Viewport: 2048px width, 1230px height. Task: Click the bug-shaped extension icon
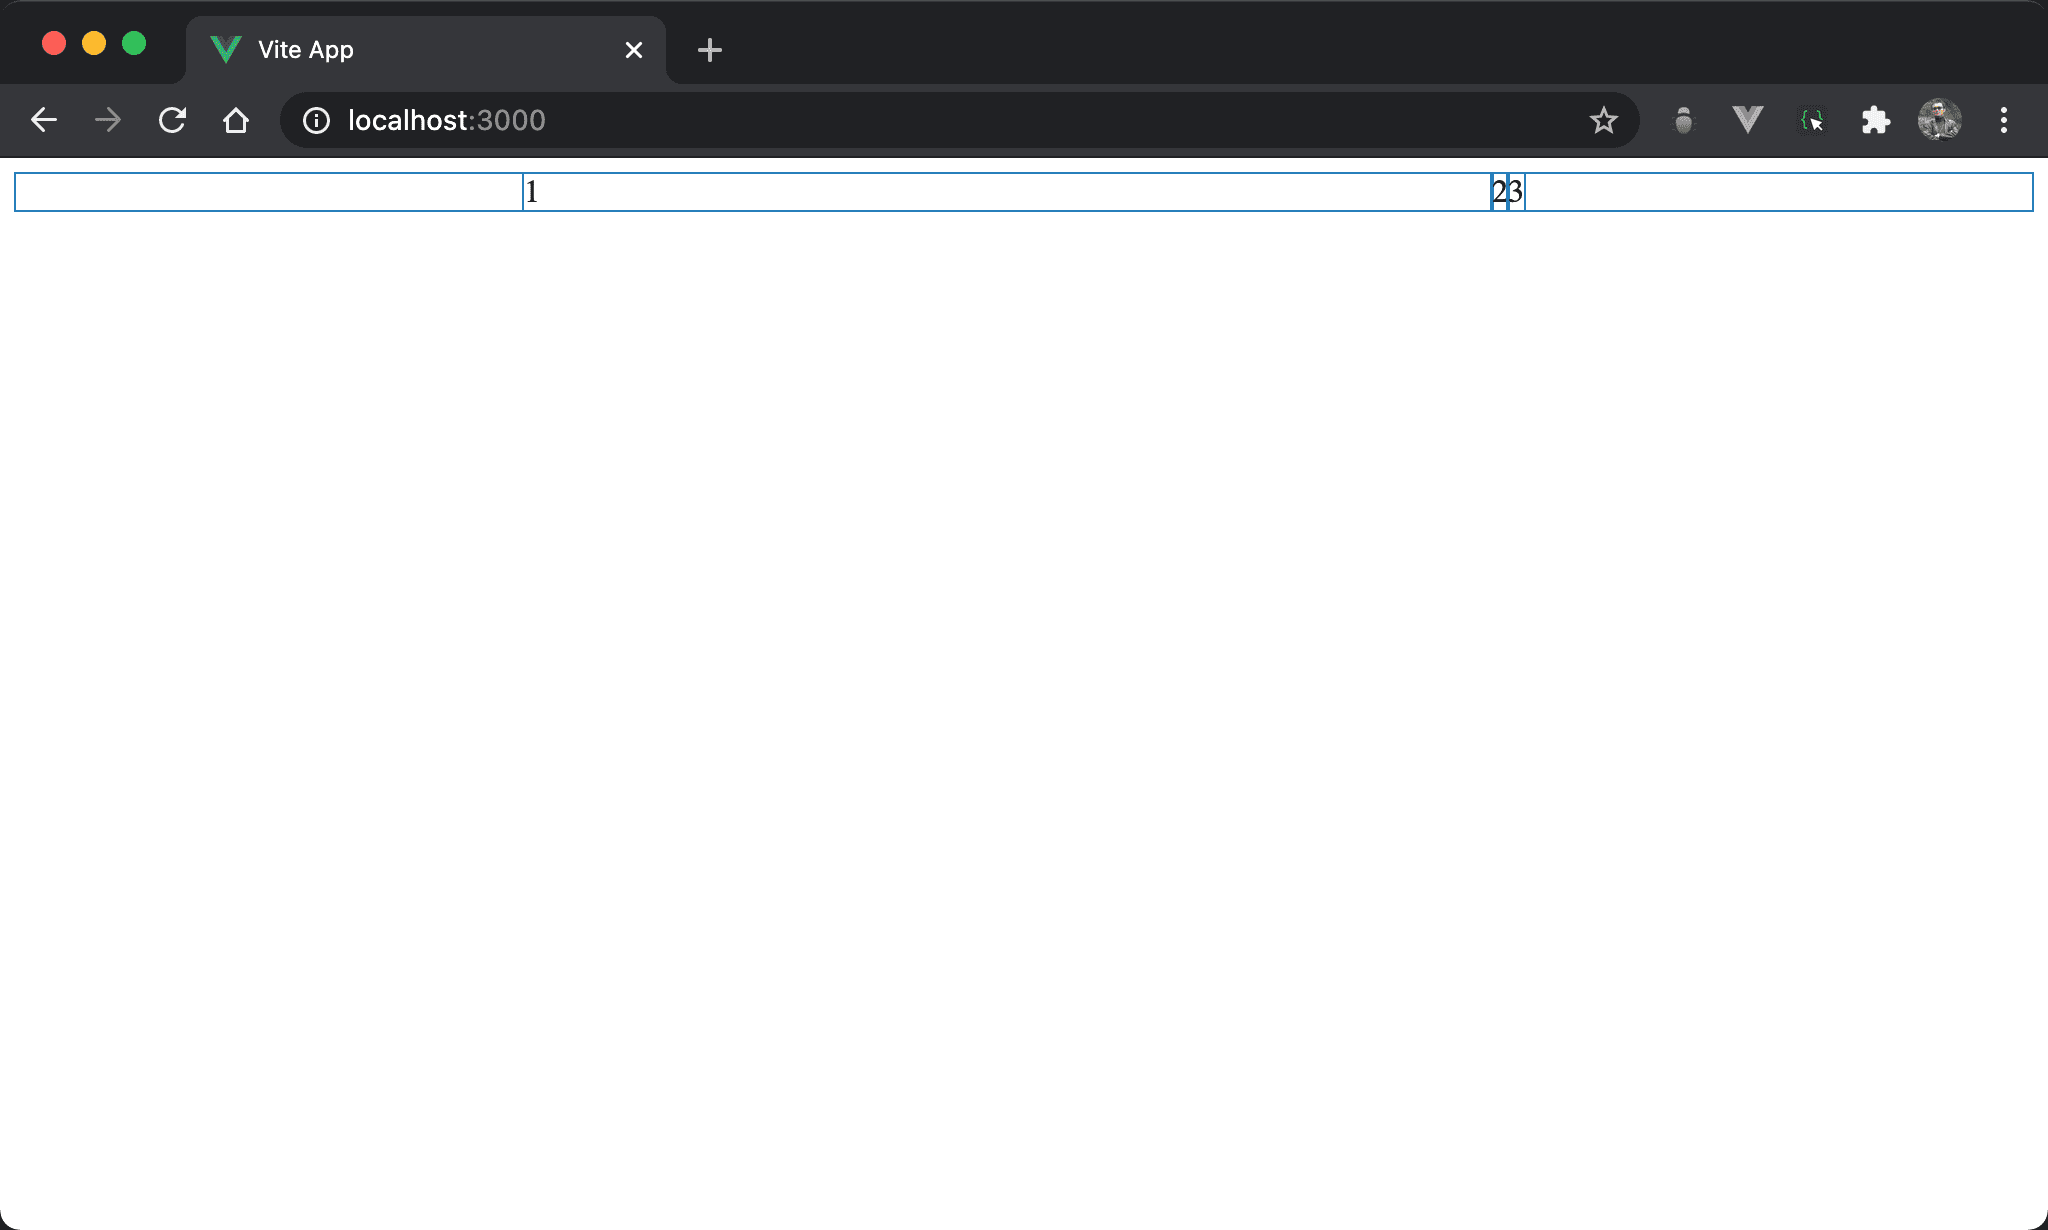pos(1684,120)
